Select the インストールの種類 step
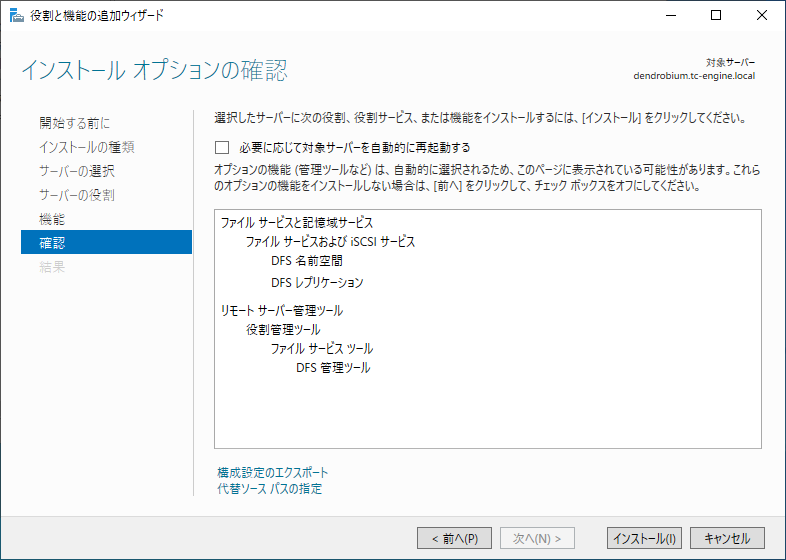The height and width of the screenshot is (560, 786). click(x=87, y=147)
